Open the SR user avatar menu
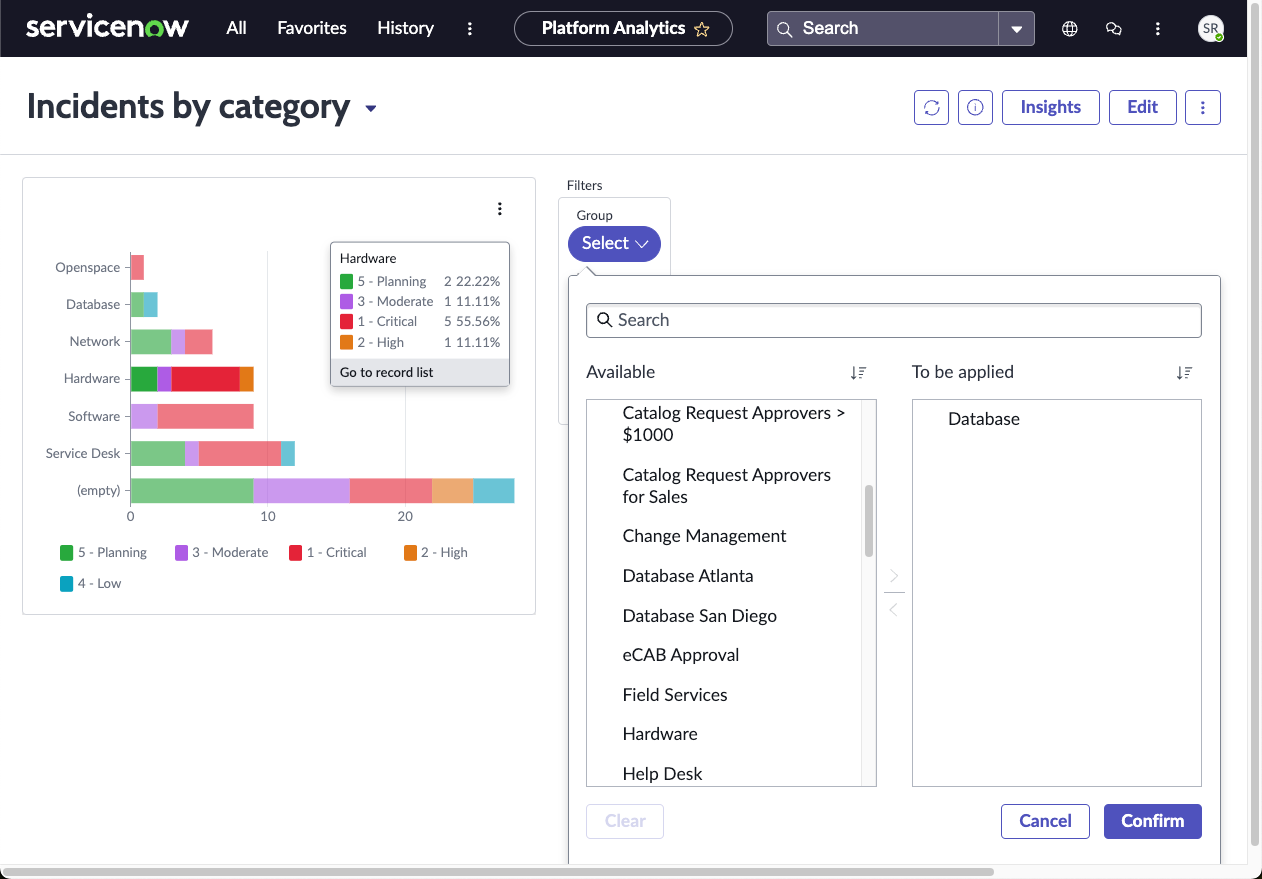The image size is (1262, 879). tap(1211, 29)
